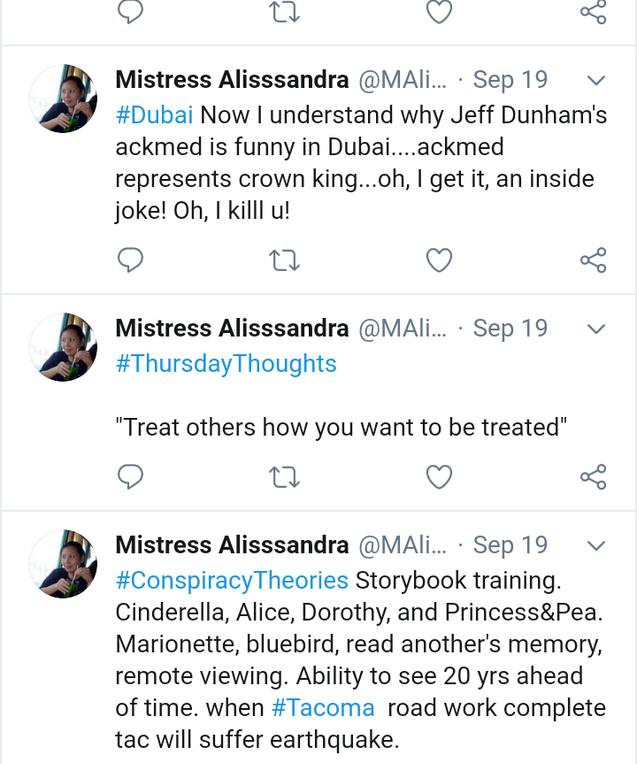Retweet the ThursdayThoughts tweet
Viewport: 637px width, 764px height.
[x=285, y=477]
